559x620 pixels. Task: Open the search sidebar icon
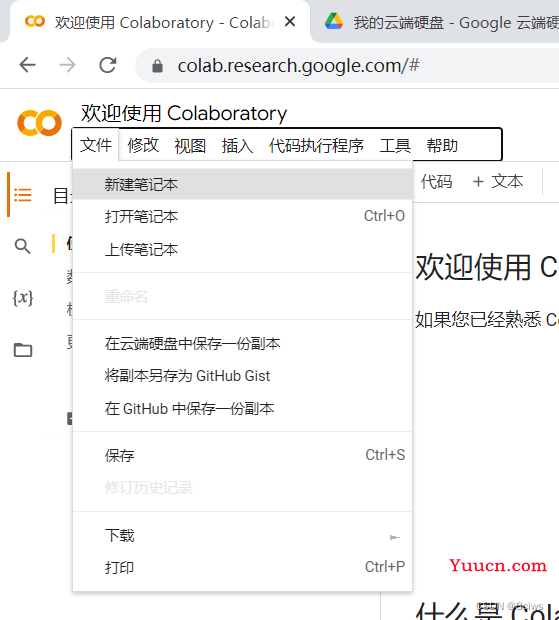(23, 246)
